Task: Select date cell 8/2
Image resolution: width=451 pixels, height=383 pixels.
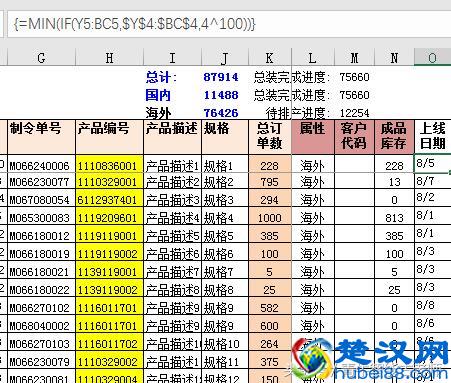Action: [x=432, y=199]
